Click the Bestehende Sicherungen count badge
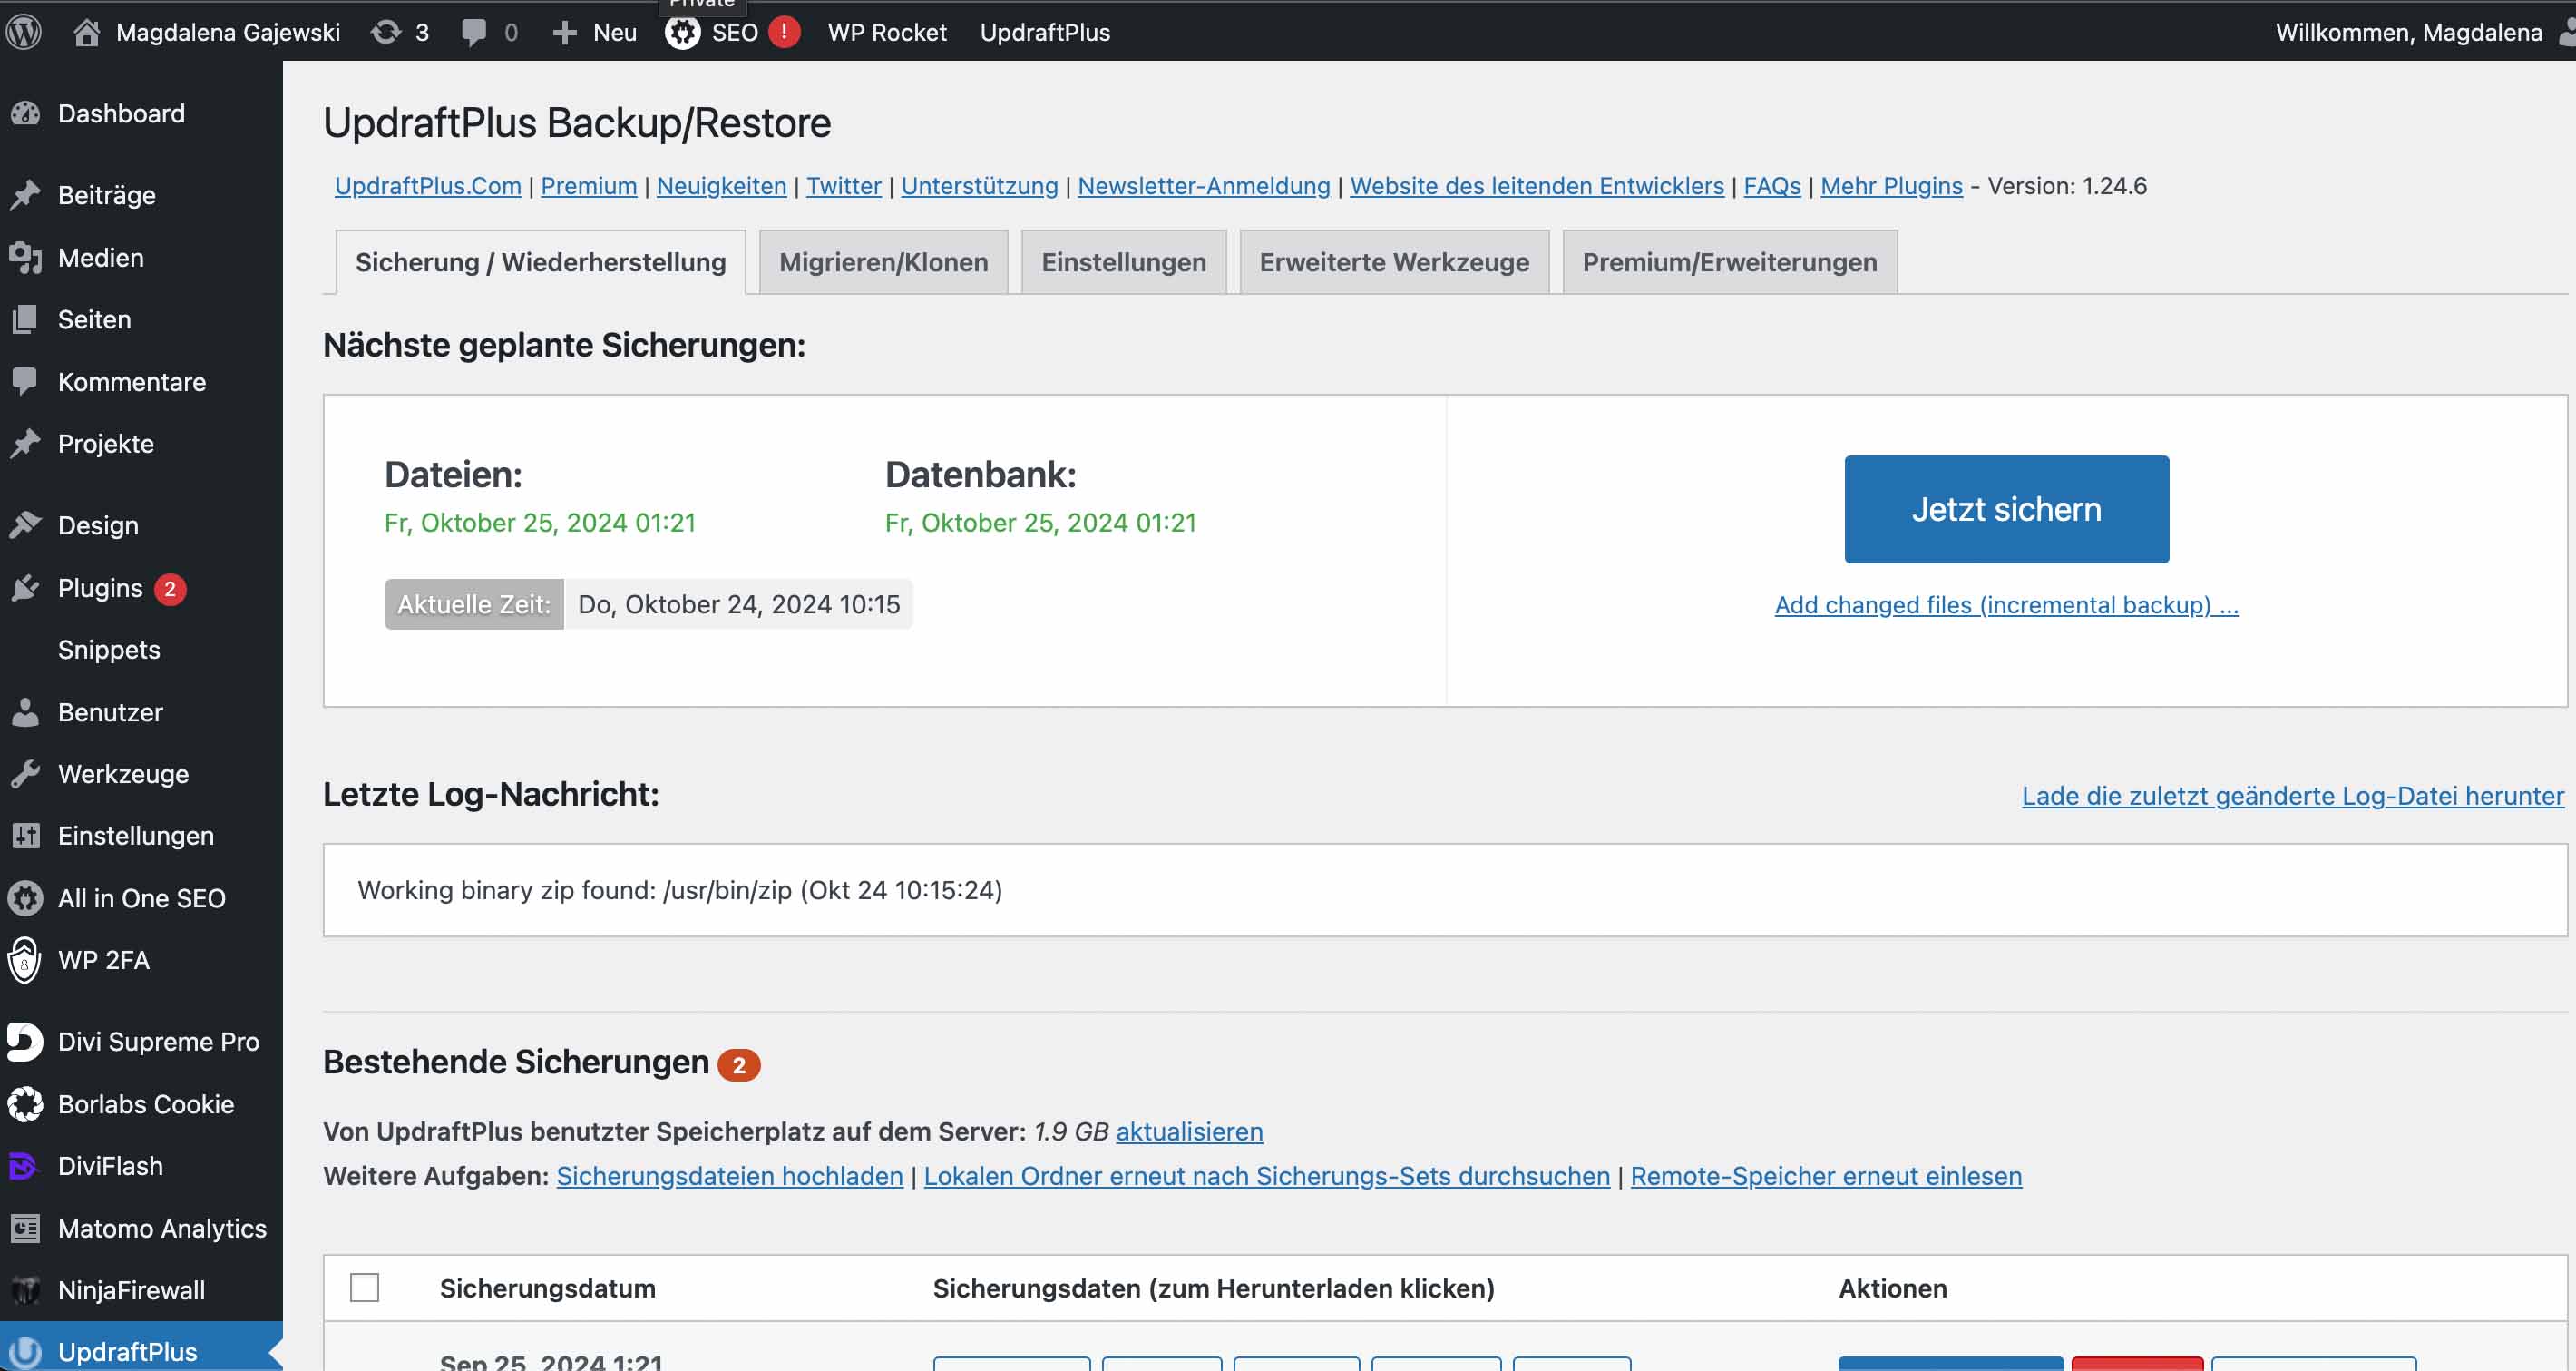Viewport: 2576px width, 1371px height. click(x=739, y=1065)
